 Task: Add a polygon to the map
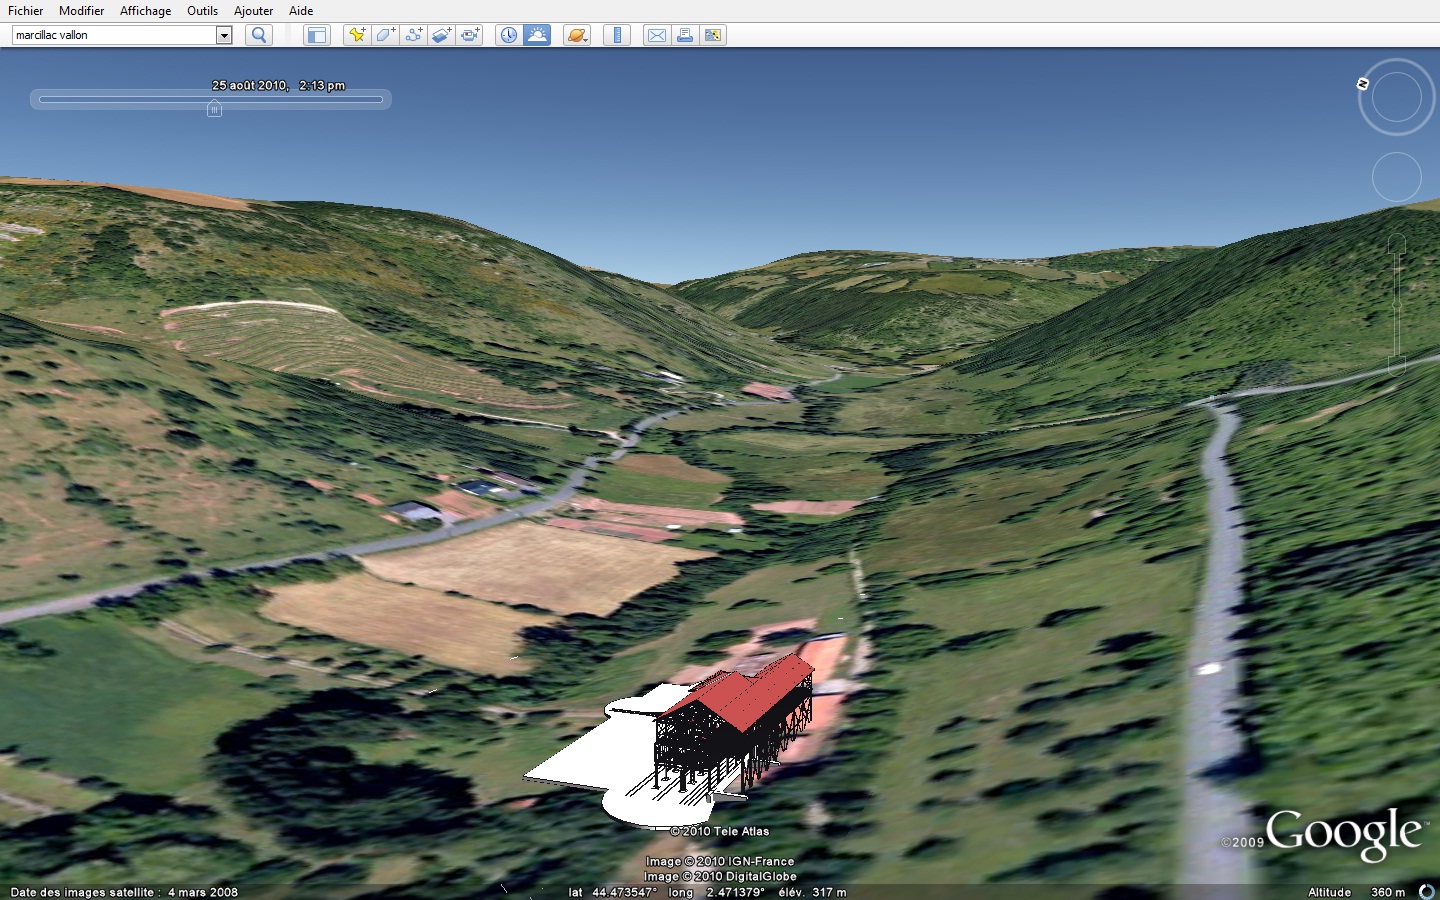click(x=385, y=35)
